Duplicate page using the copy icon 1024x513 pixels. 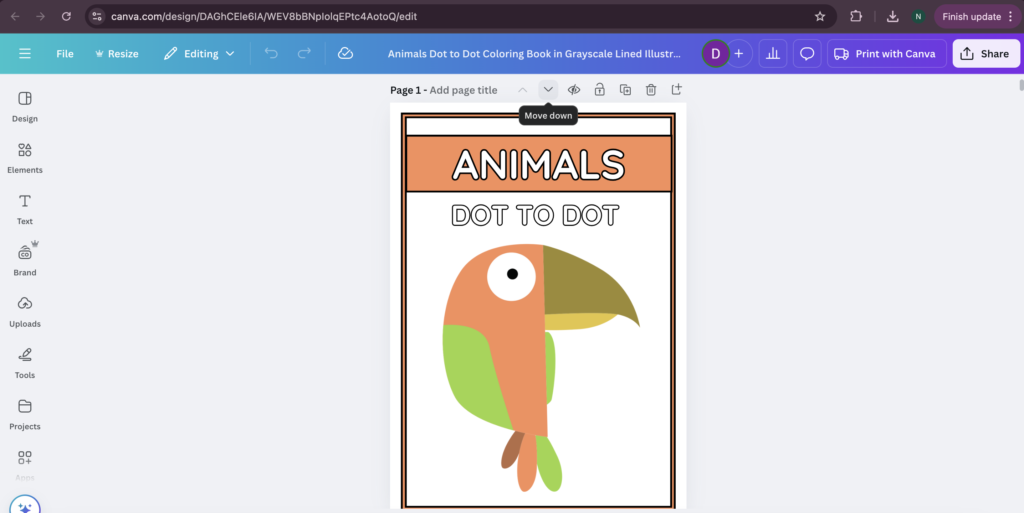pos(625,90)
